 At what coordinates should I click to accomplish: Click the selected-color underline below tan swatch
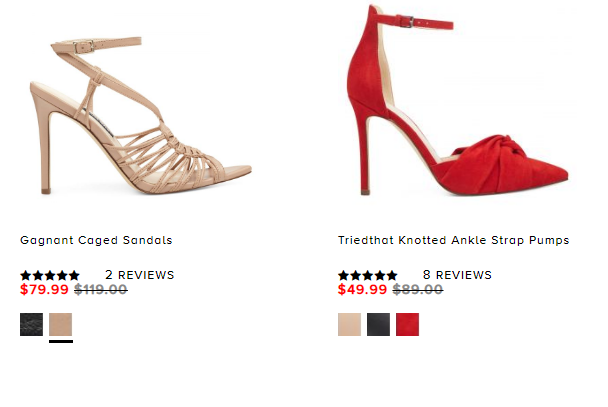(61, 341)
